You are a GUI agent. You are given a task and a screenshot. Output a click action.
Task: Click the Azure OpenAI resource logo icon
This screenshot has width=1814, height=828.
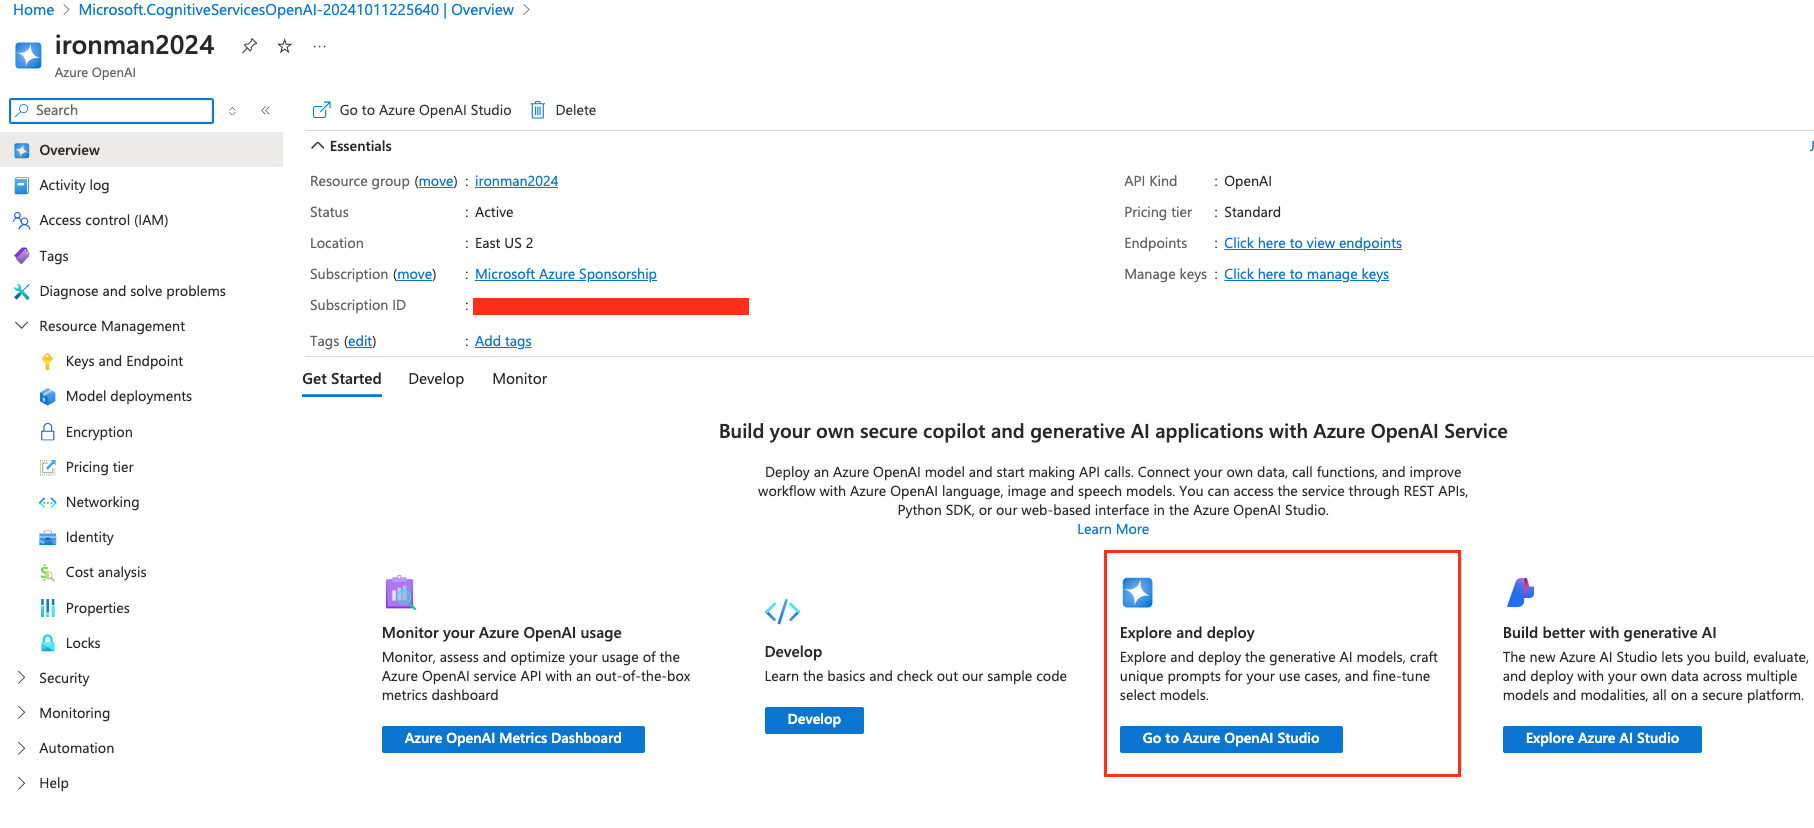click(x=28, y=54)
